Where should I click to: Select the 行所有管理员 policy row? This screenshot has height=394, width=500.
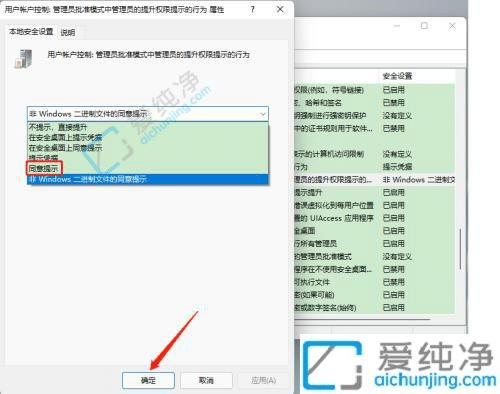(x=374, y=244)
